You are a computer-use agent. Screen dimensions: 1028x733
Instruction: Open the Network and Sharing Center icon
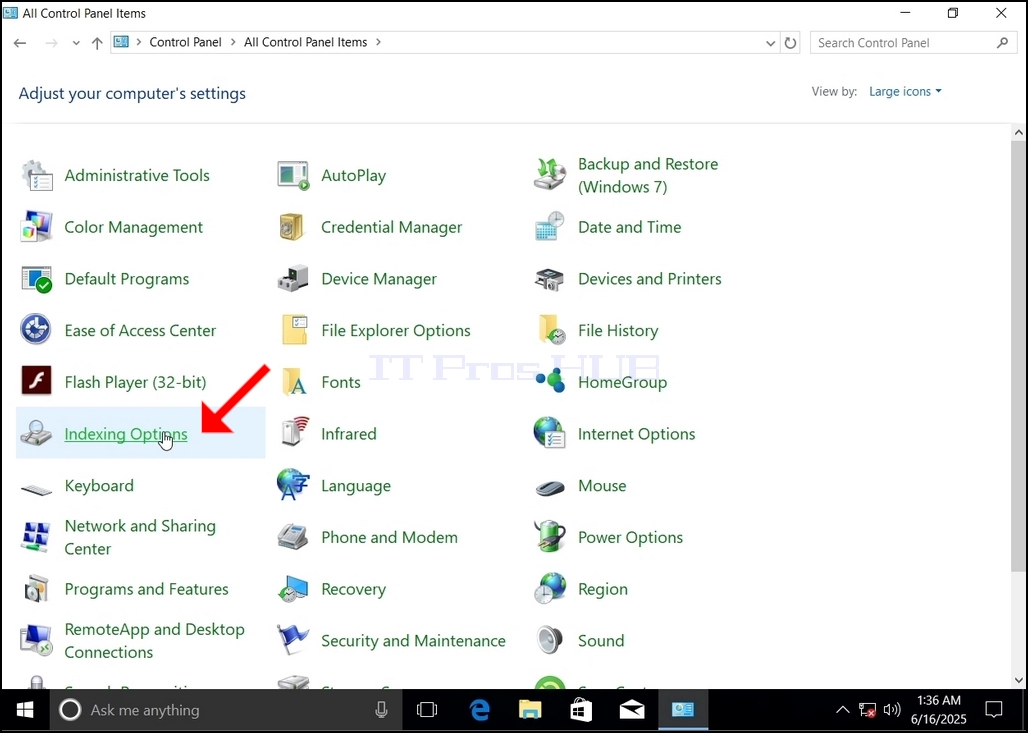click(36, 537)
